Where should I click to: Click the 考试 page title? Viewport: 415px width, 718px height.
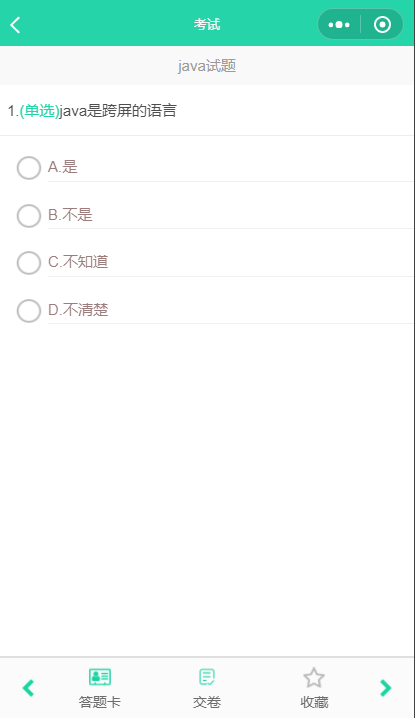tap(207, 24)
